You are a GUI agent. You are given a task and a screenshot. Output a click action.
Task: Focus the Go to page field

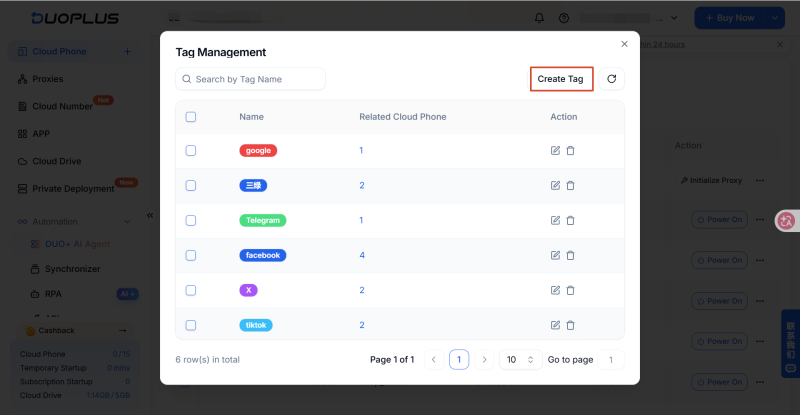point(610,359)
